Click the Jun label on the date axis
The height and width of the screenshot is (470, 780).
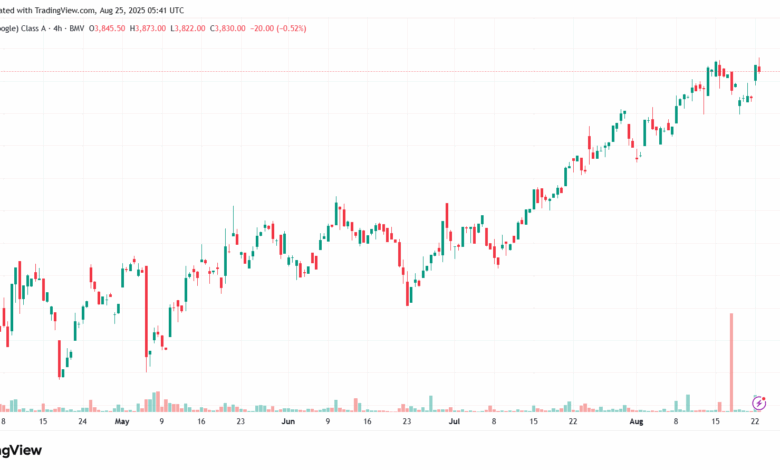288,421
